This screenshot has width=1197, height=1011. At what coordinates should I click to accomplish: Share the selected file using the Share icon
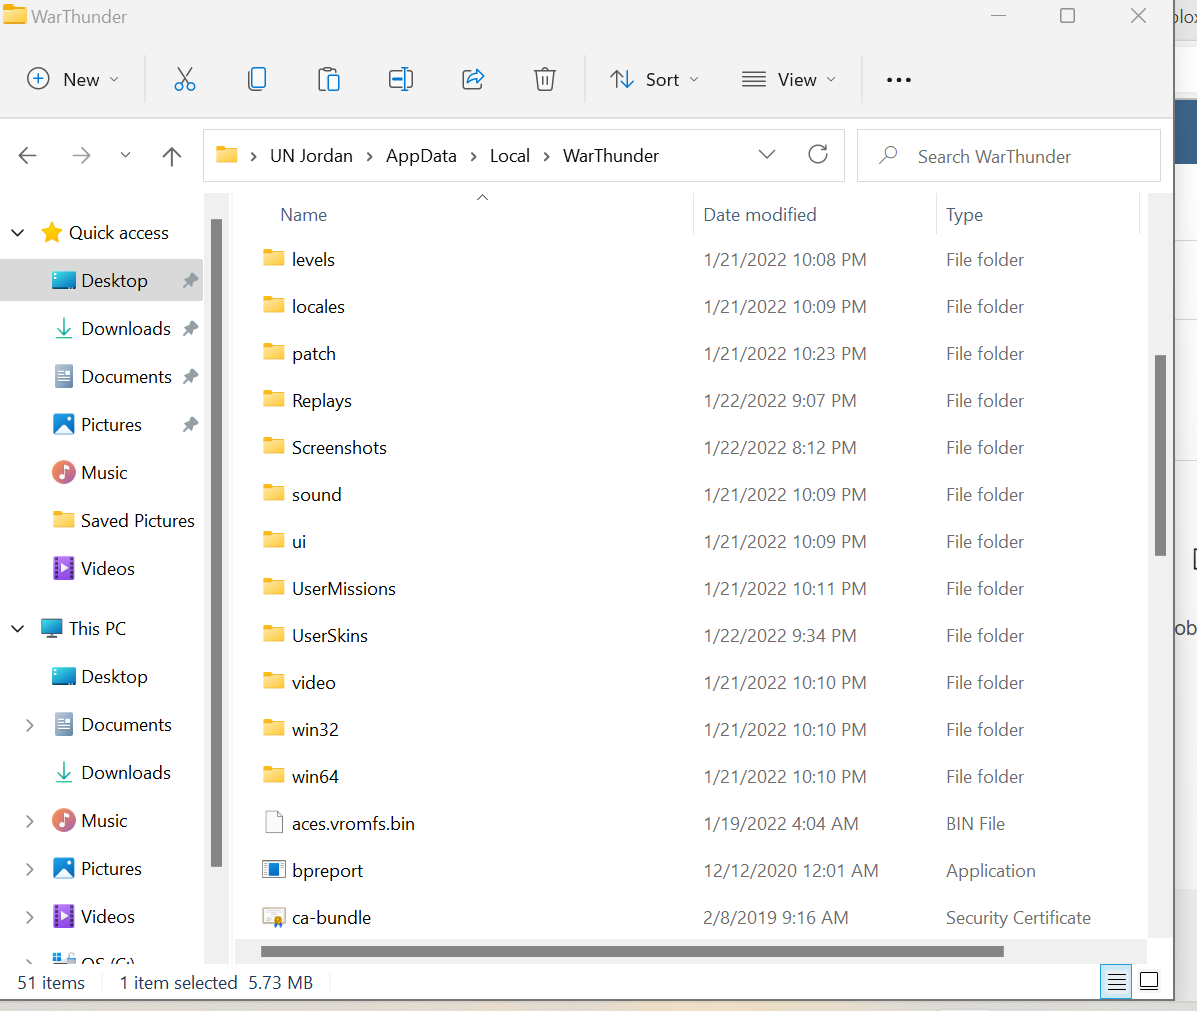click(472, 79)
